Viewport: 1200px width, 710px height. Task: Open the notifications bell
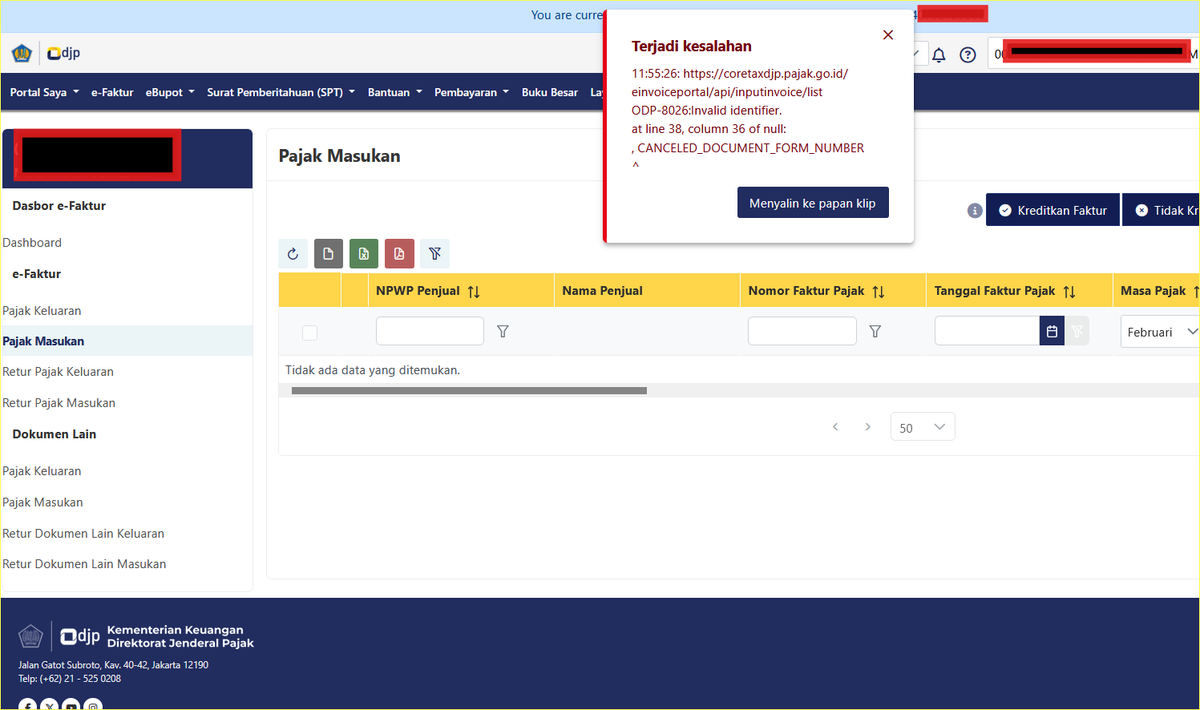(939, 55)
